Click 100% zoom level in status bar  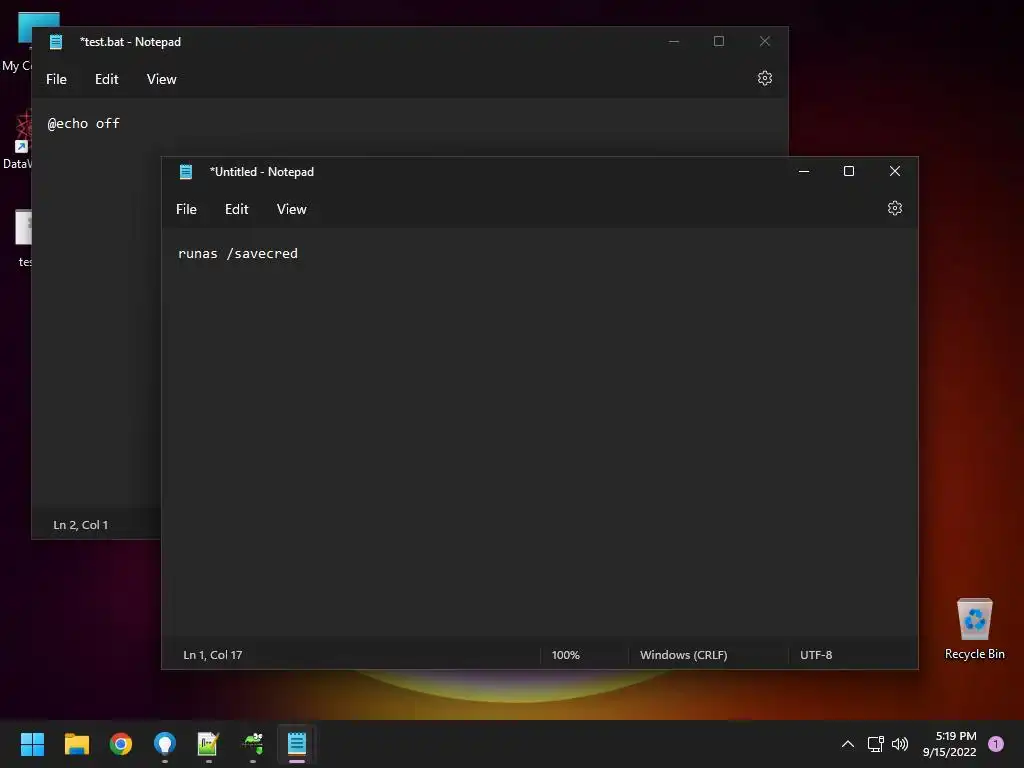[x=566, y=655]
